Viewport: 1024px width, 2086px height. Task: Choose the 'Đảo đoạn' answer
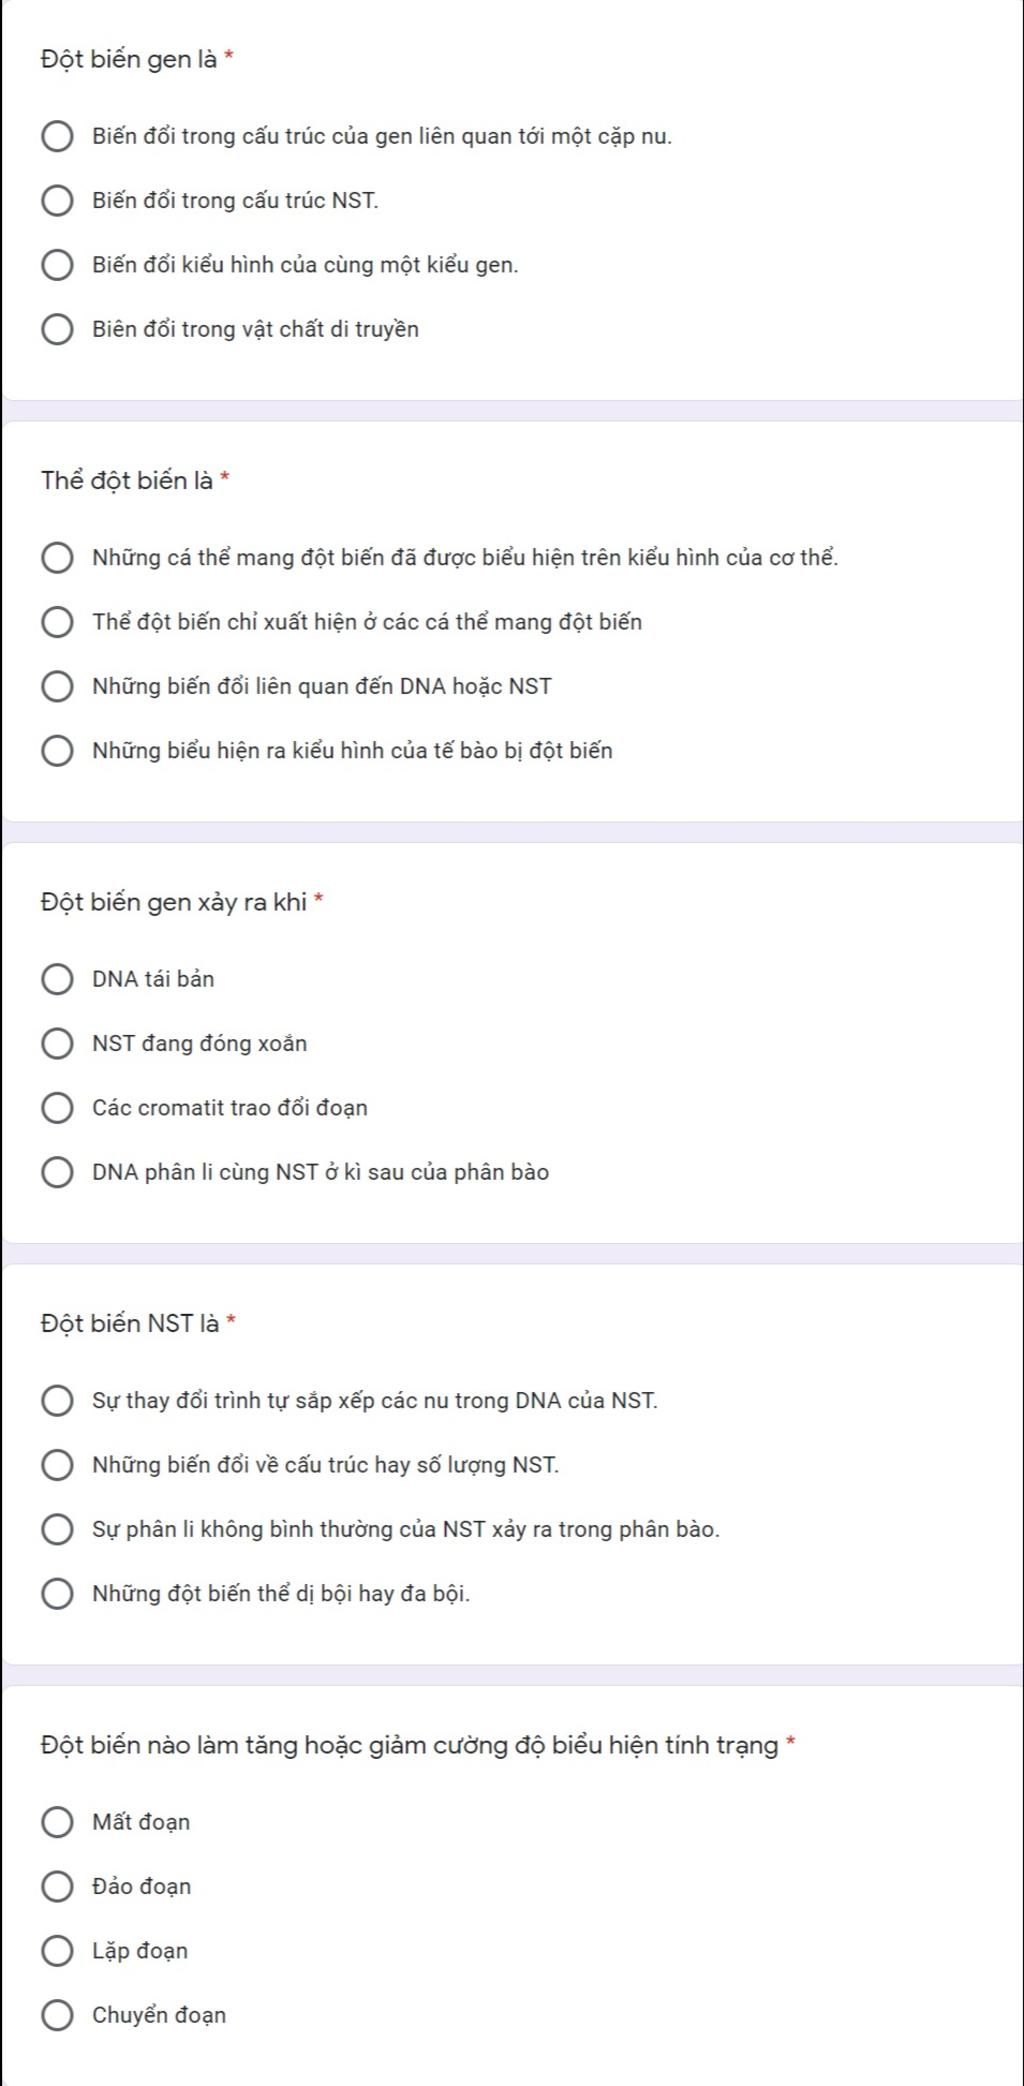tap(57, 1887)
